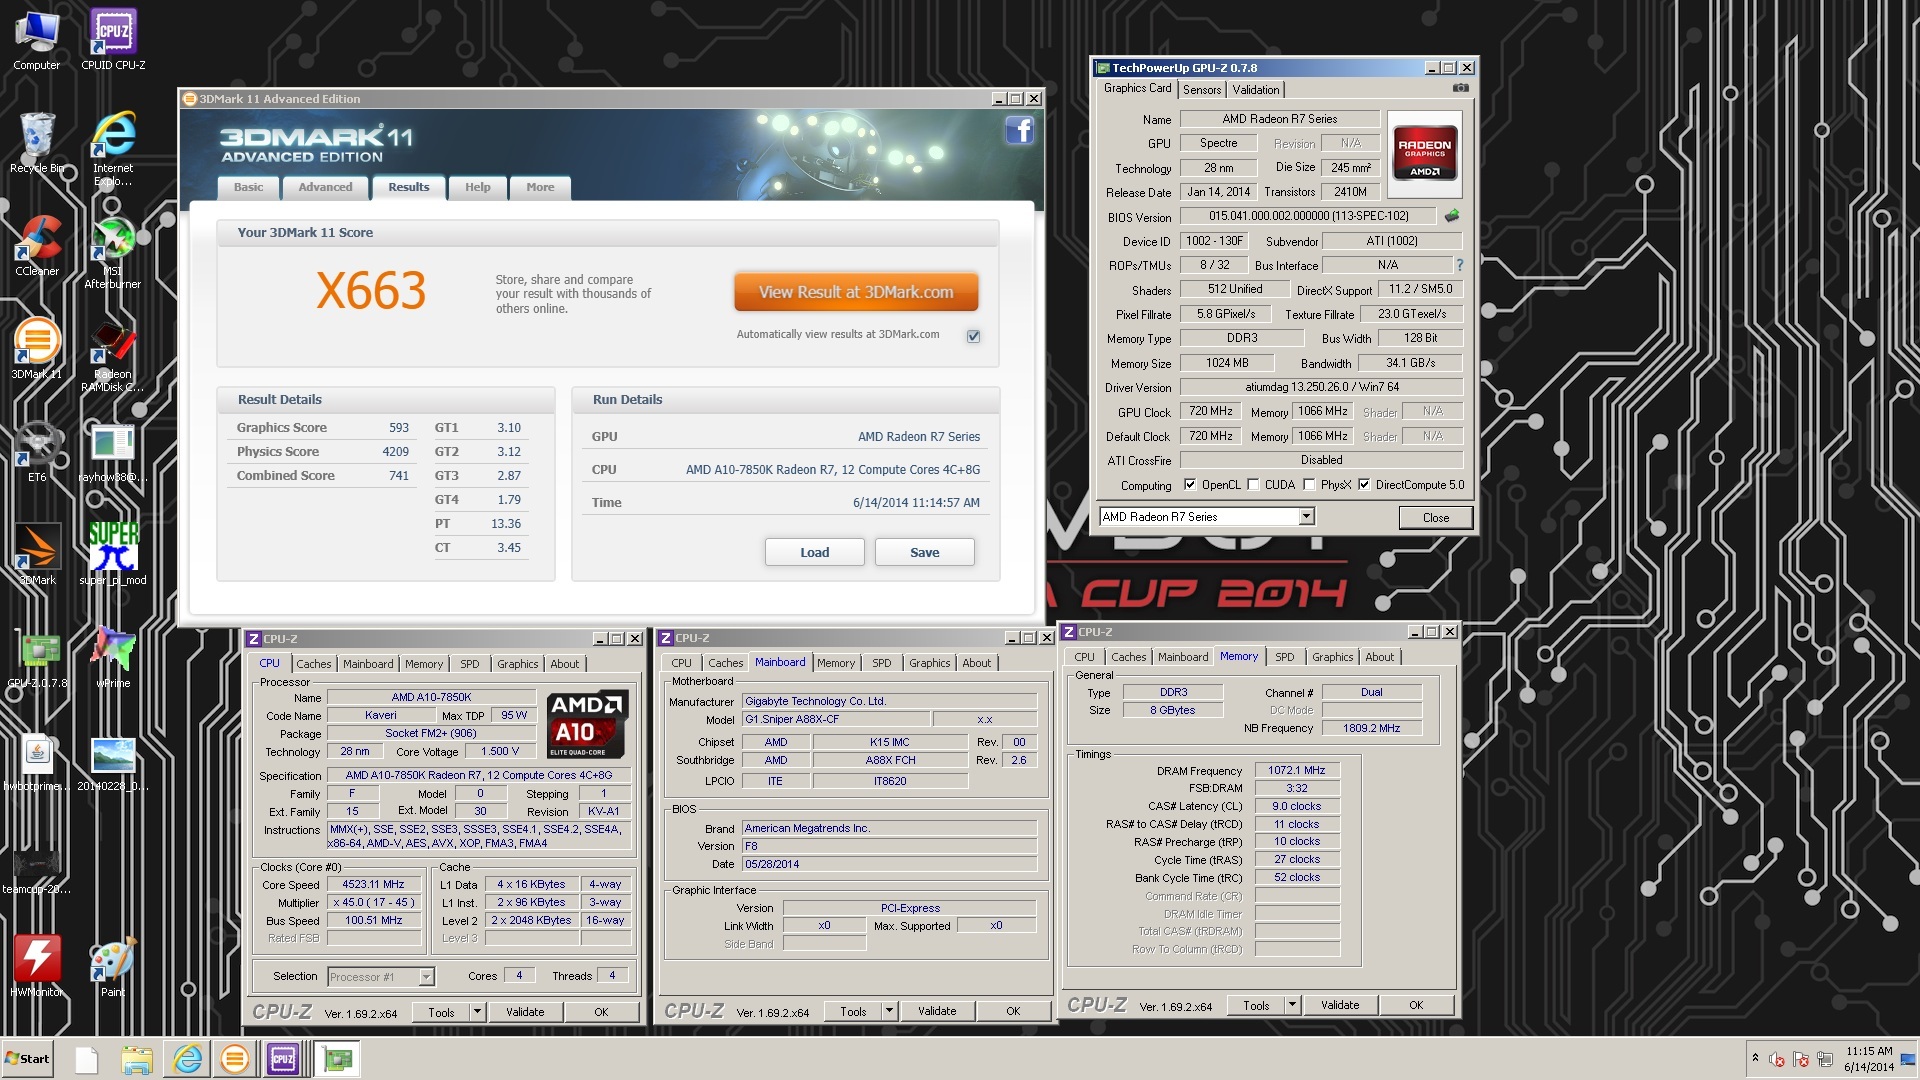Launch super_pi_mod desktop icon
The width and height of the screenshot is (1920, 1080).
[113, 555]
